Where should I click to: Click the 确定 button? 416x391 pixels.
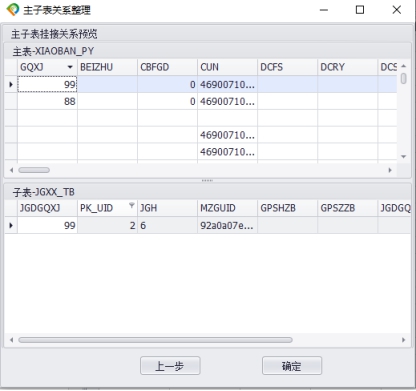[x=292, y=366]
